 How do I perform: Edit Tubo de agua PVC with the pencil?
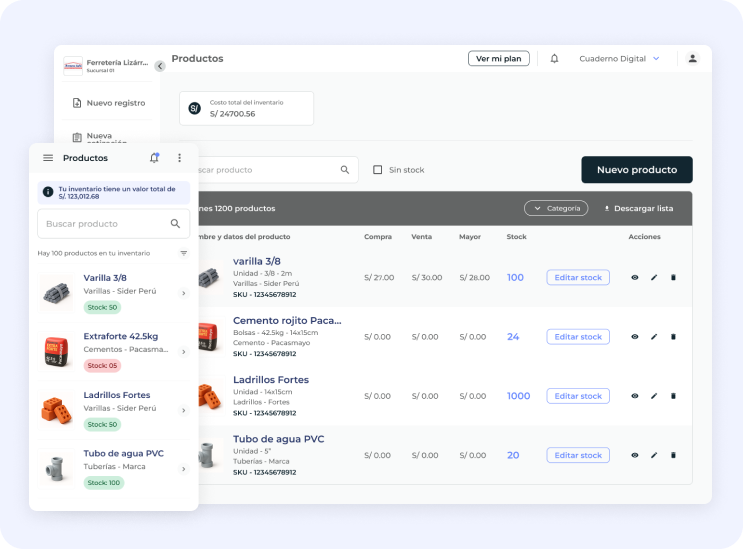click(x=654, y=455)
